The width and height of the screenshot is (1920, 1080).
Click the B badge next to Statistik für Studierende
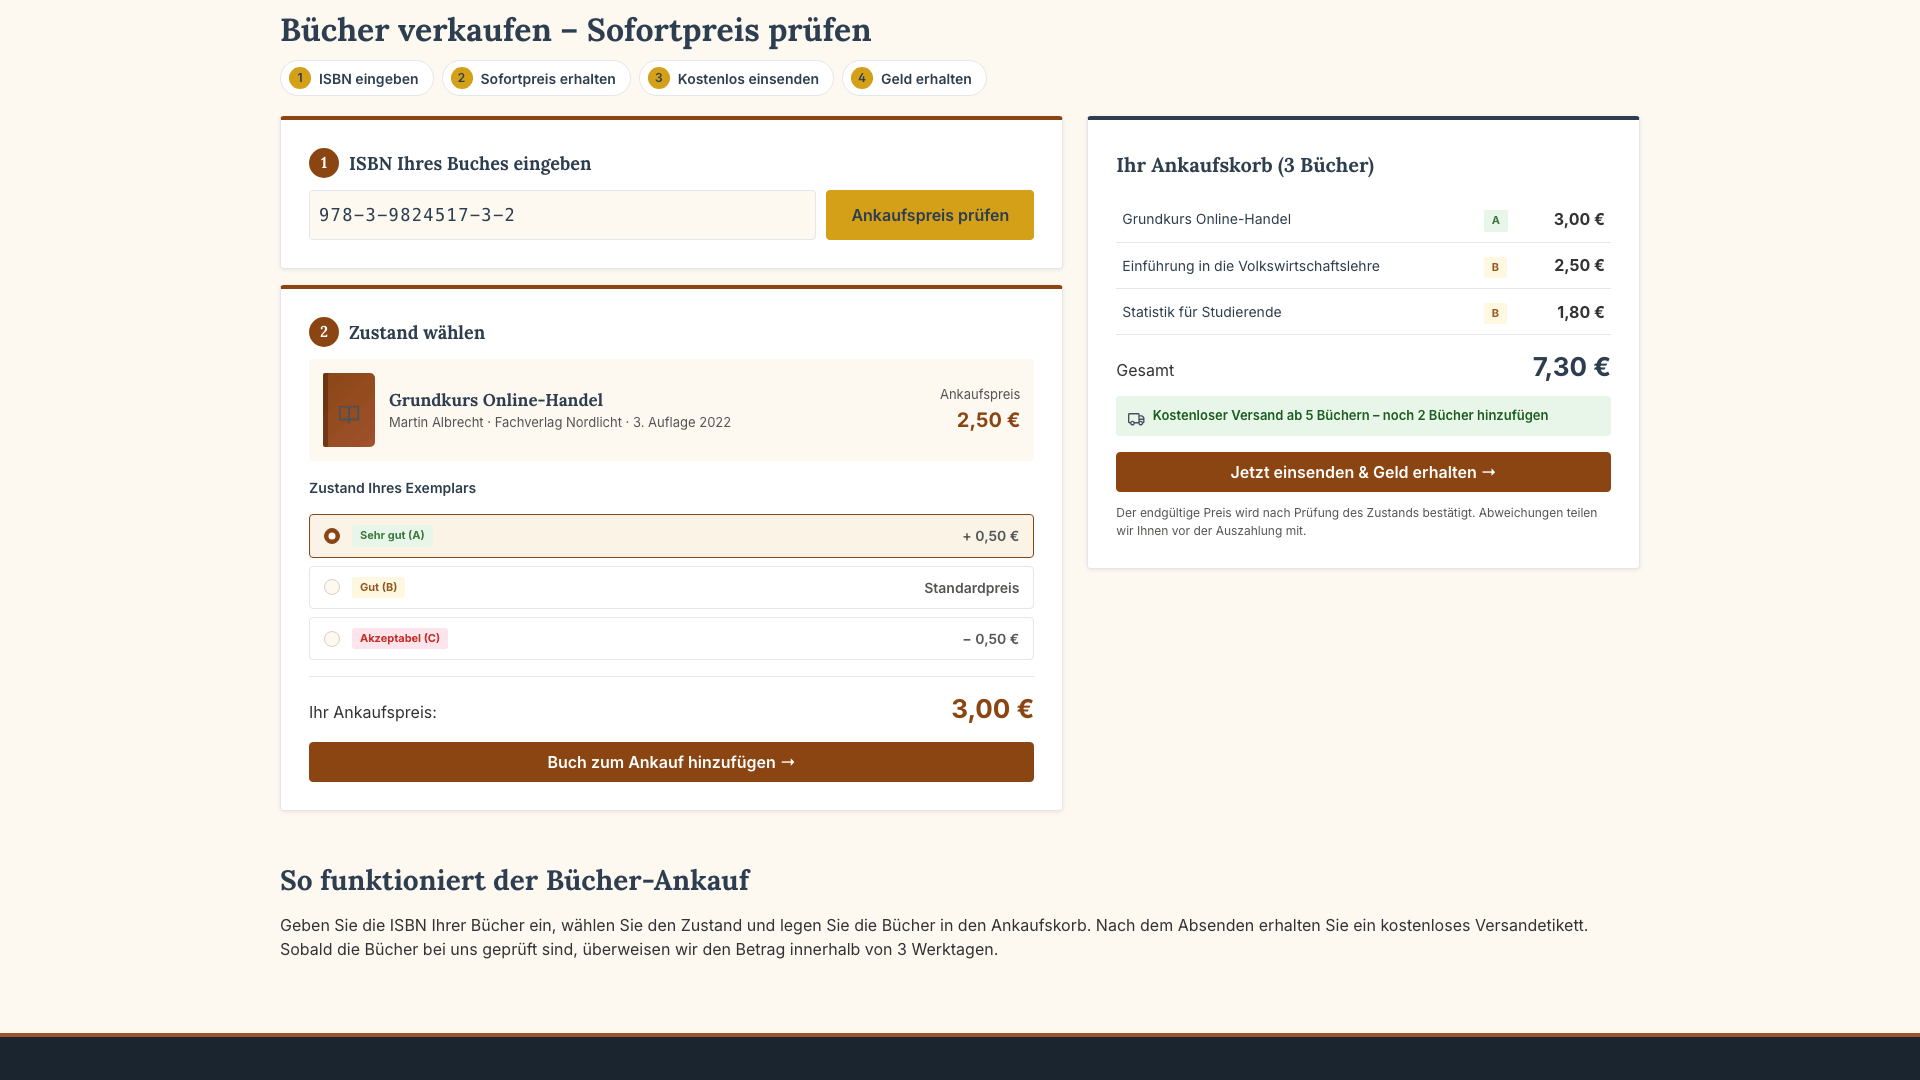[1495, 313]
